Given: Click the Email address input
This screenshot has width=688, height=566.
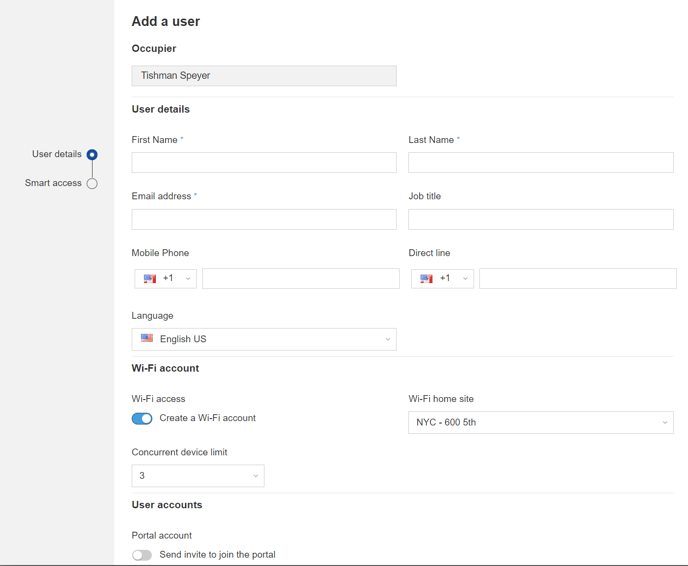Looking at the screenshot, I should [264, 220].
